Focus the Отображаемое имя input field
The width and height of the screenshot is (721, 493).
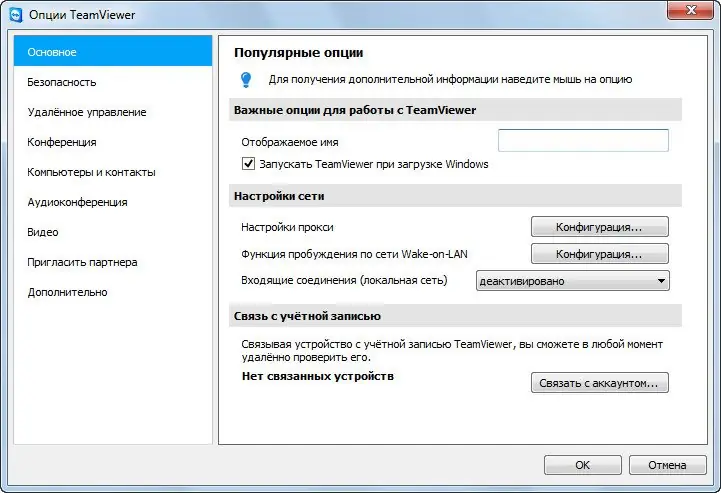click(583, 141)
